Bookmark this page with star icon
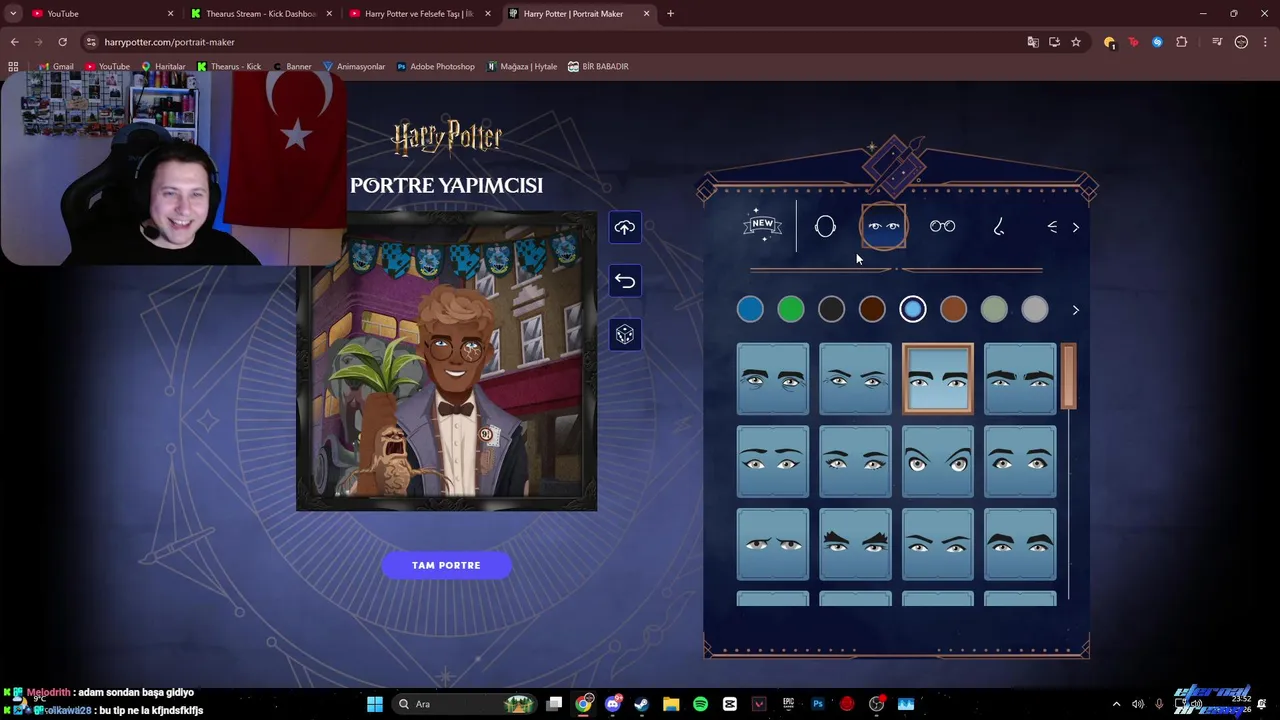The width and height of the screenshot is (1280, 720). pyautogui.click(x=1076, y=42)
